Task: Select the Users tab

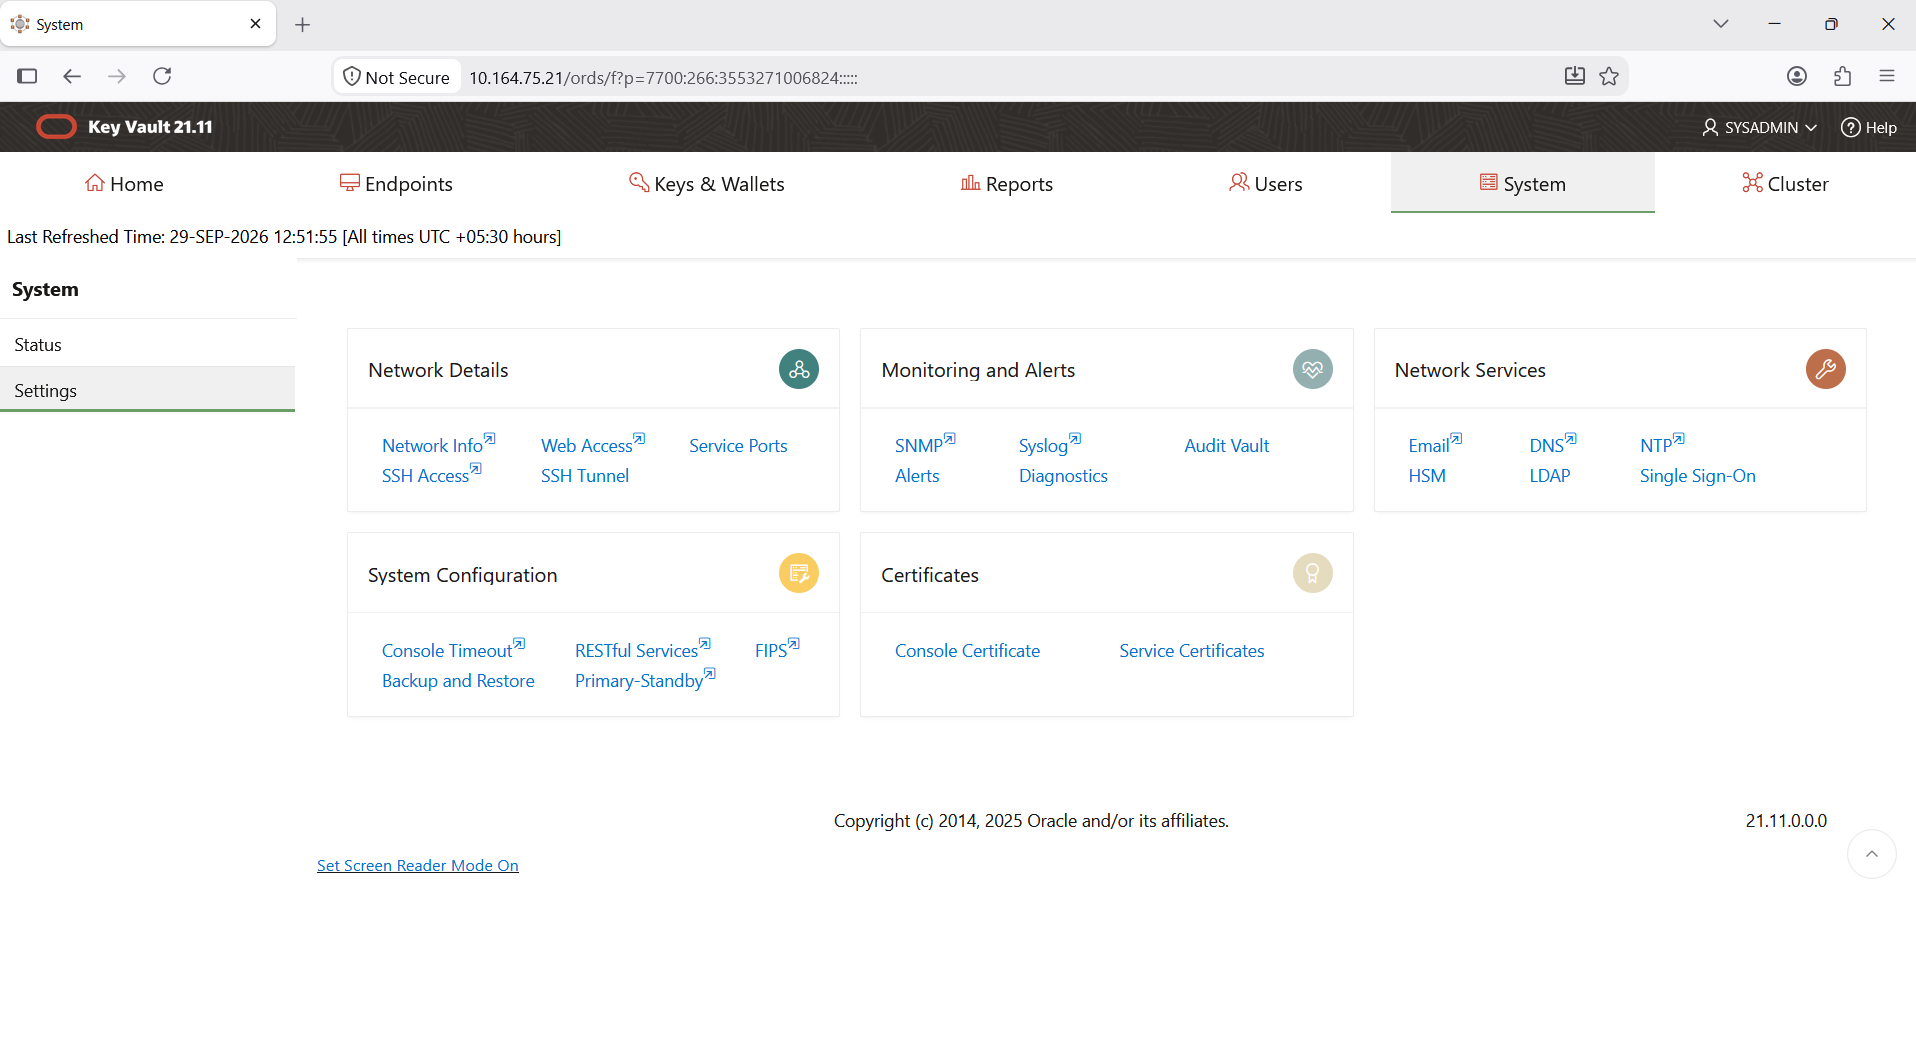Action: tap(1266, 183)
